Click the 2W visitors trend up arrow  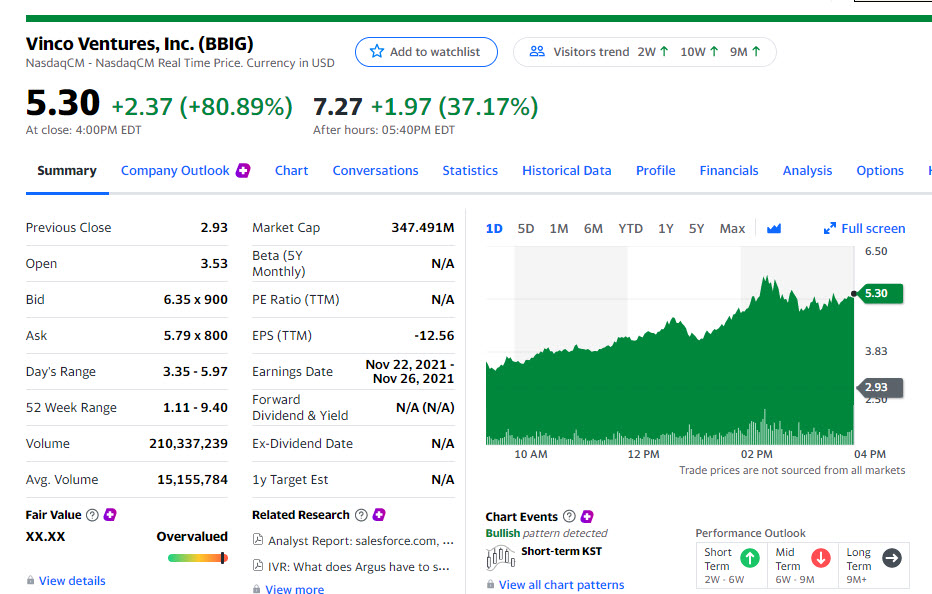[x=664, y=52]
